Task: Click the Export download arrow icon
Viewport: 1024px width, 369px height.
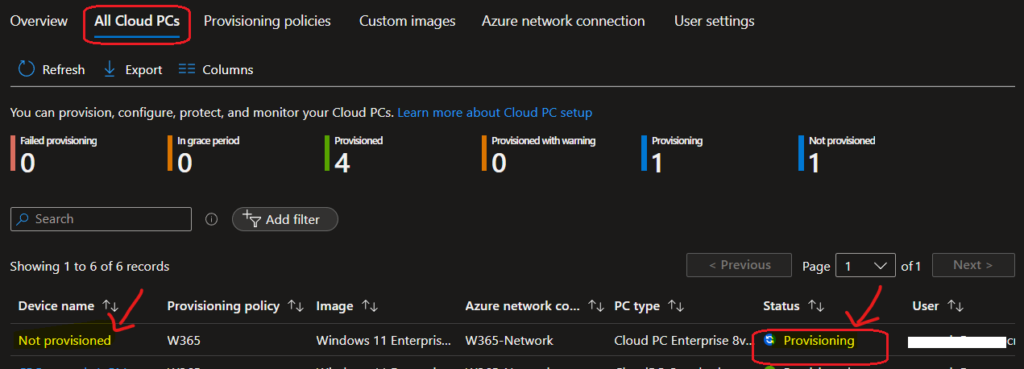Action: pyautogui.click(x=110, y=69)
